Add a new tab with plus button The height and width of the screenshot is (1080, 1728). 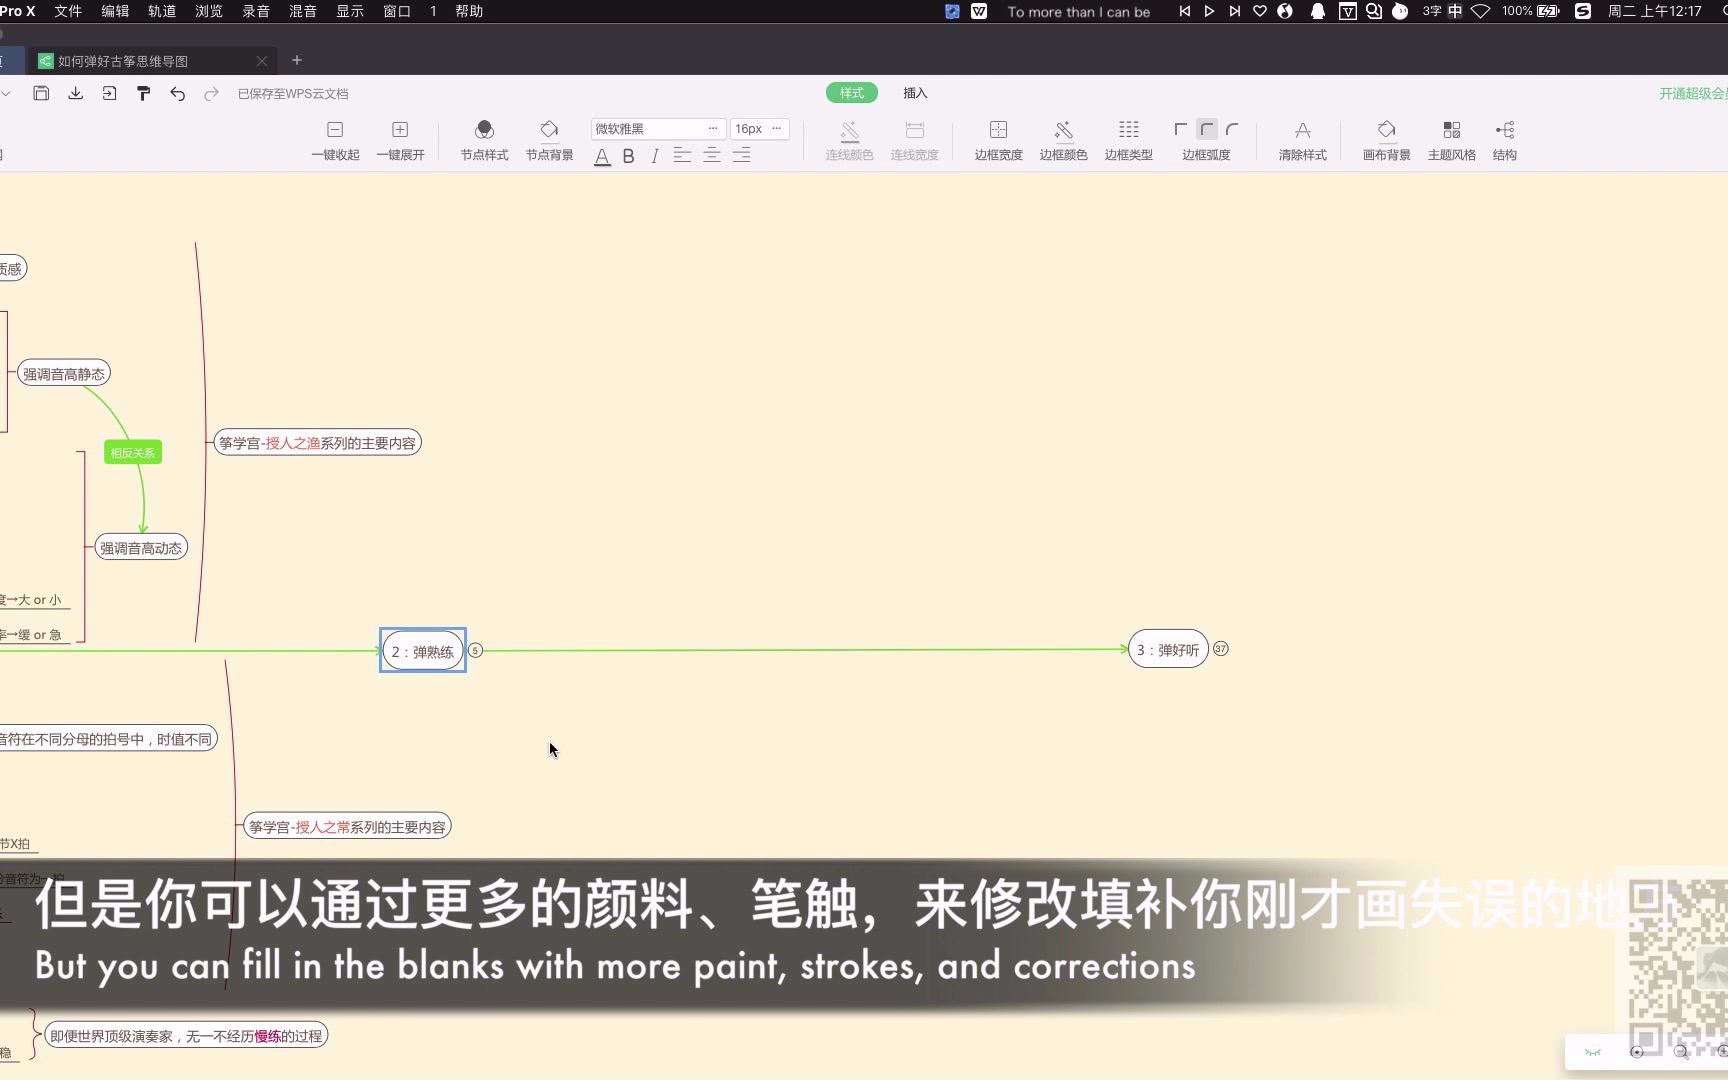pyautogui.click(x=296, y=60)
